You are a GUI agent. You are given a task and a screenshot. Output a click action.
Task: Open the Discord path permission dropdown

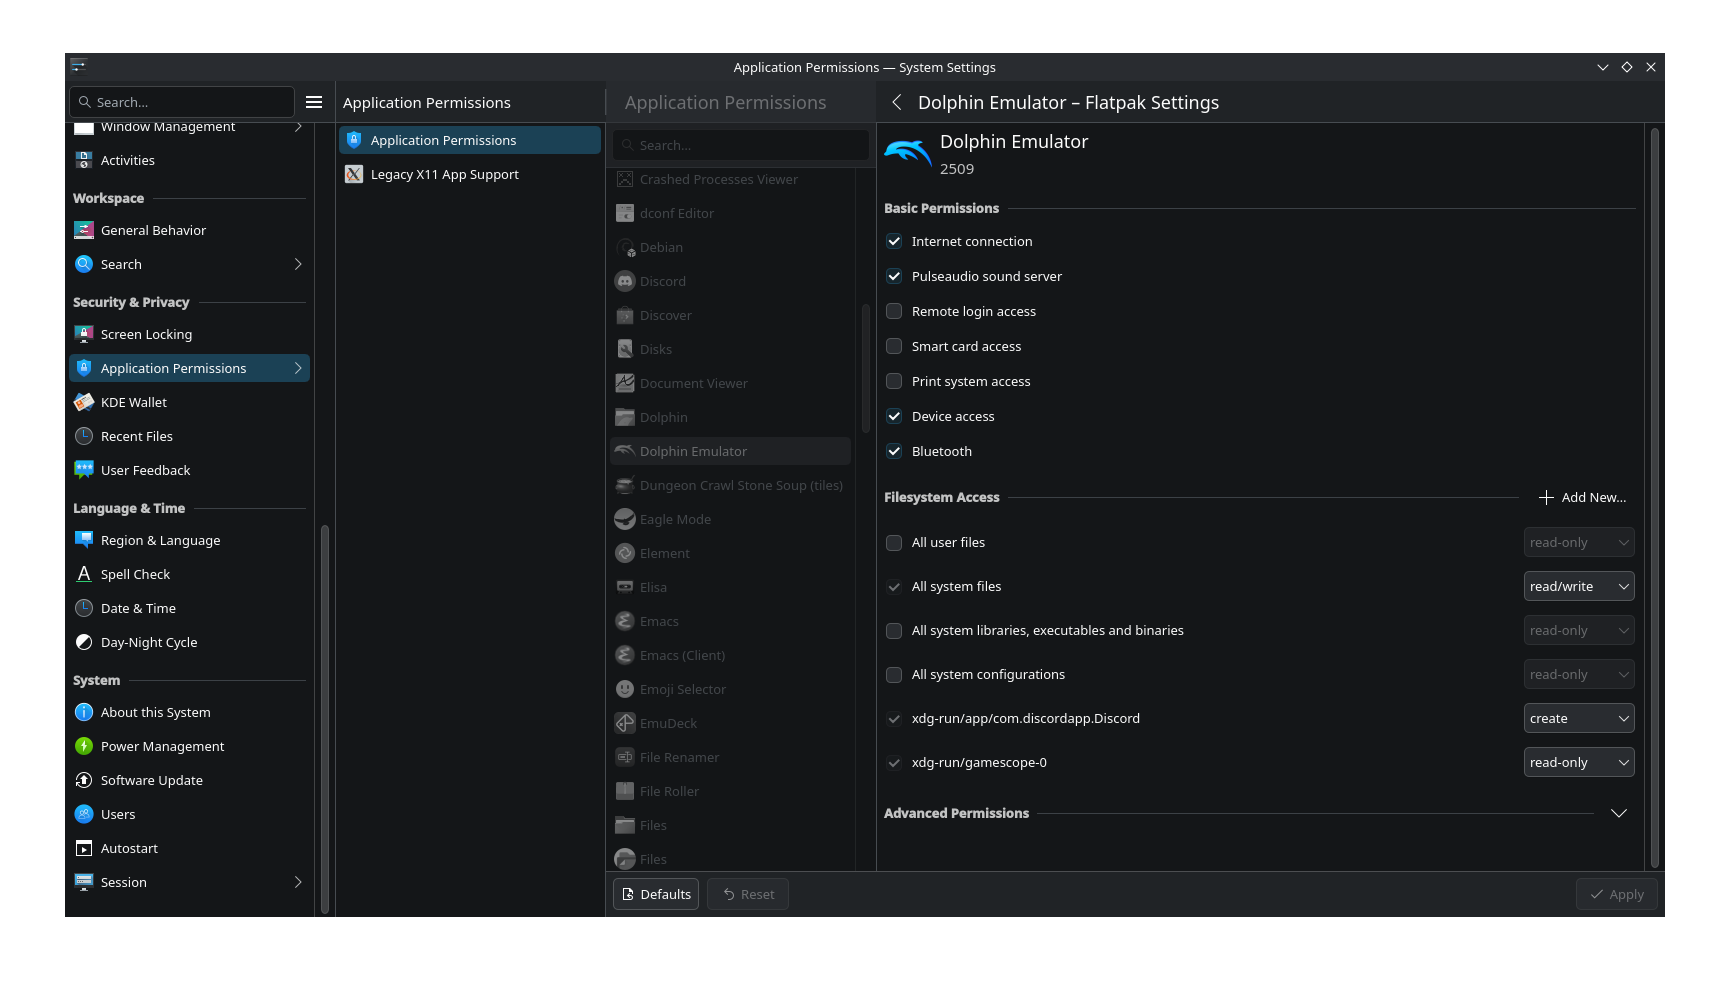click(x=1578, y=718)
